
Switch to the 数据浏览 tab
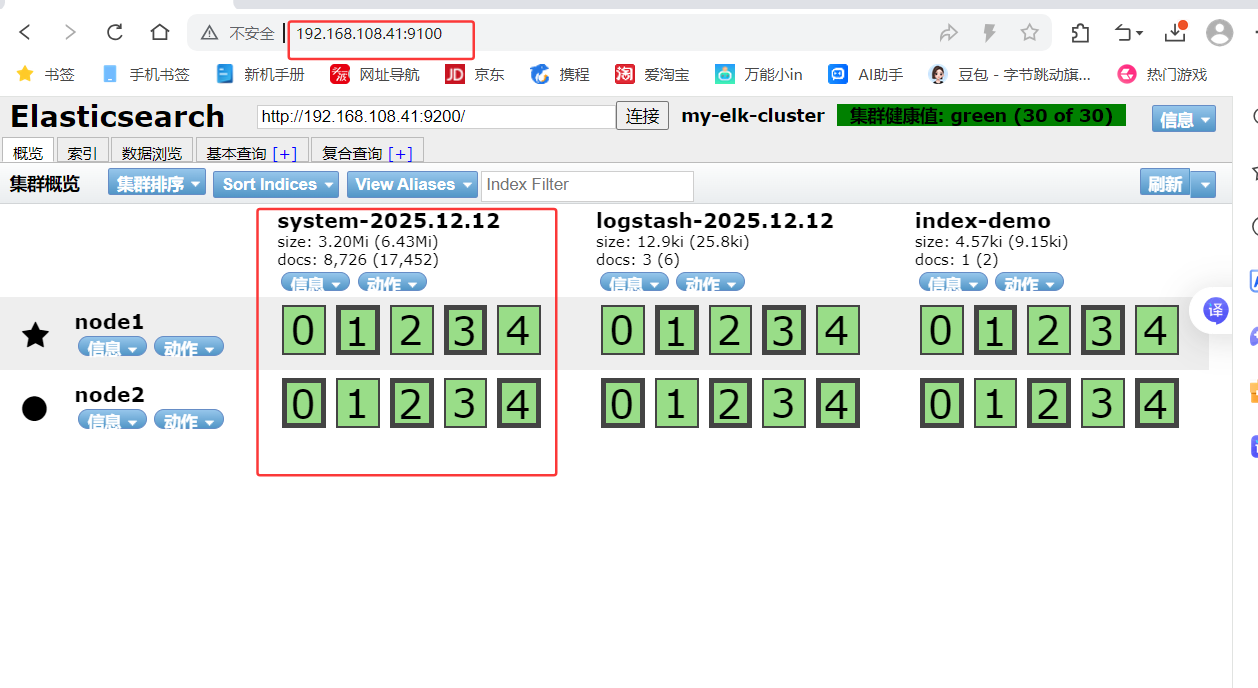coord(152,153)
